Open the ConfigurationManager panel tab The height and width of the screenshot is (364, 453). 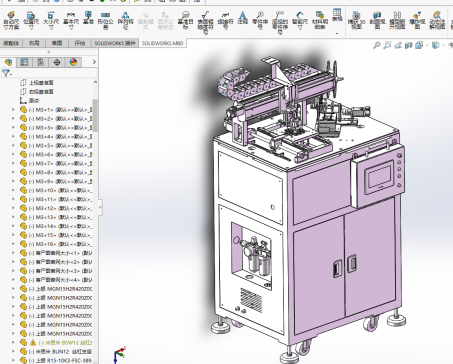tap(41, 62)
